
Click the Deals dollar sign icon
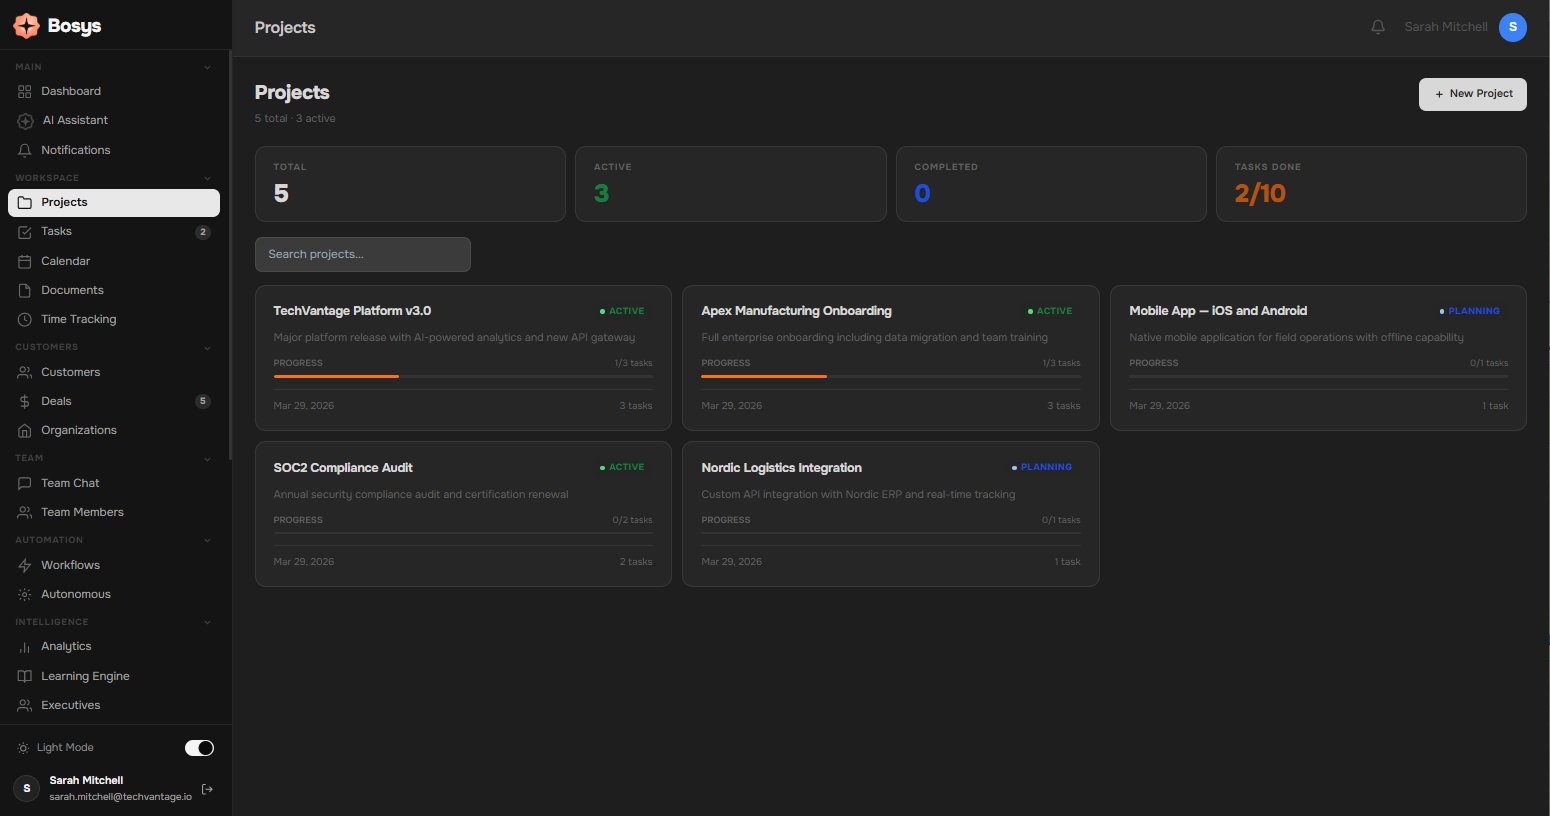pyautogui.click(x=25, y=402)
